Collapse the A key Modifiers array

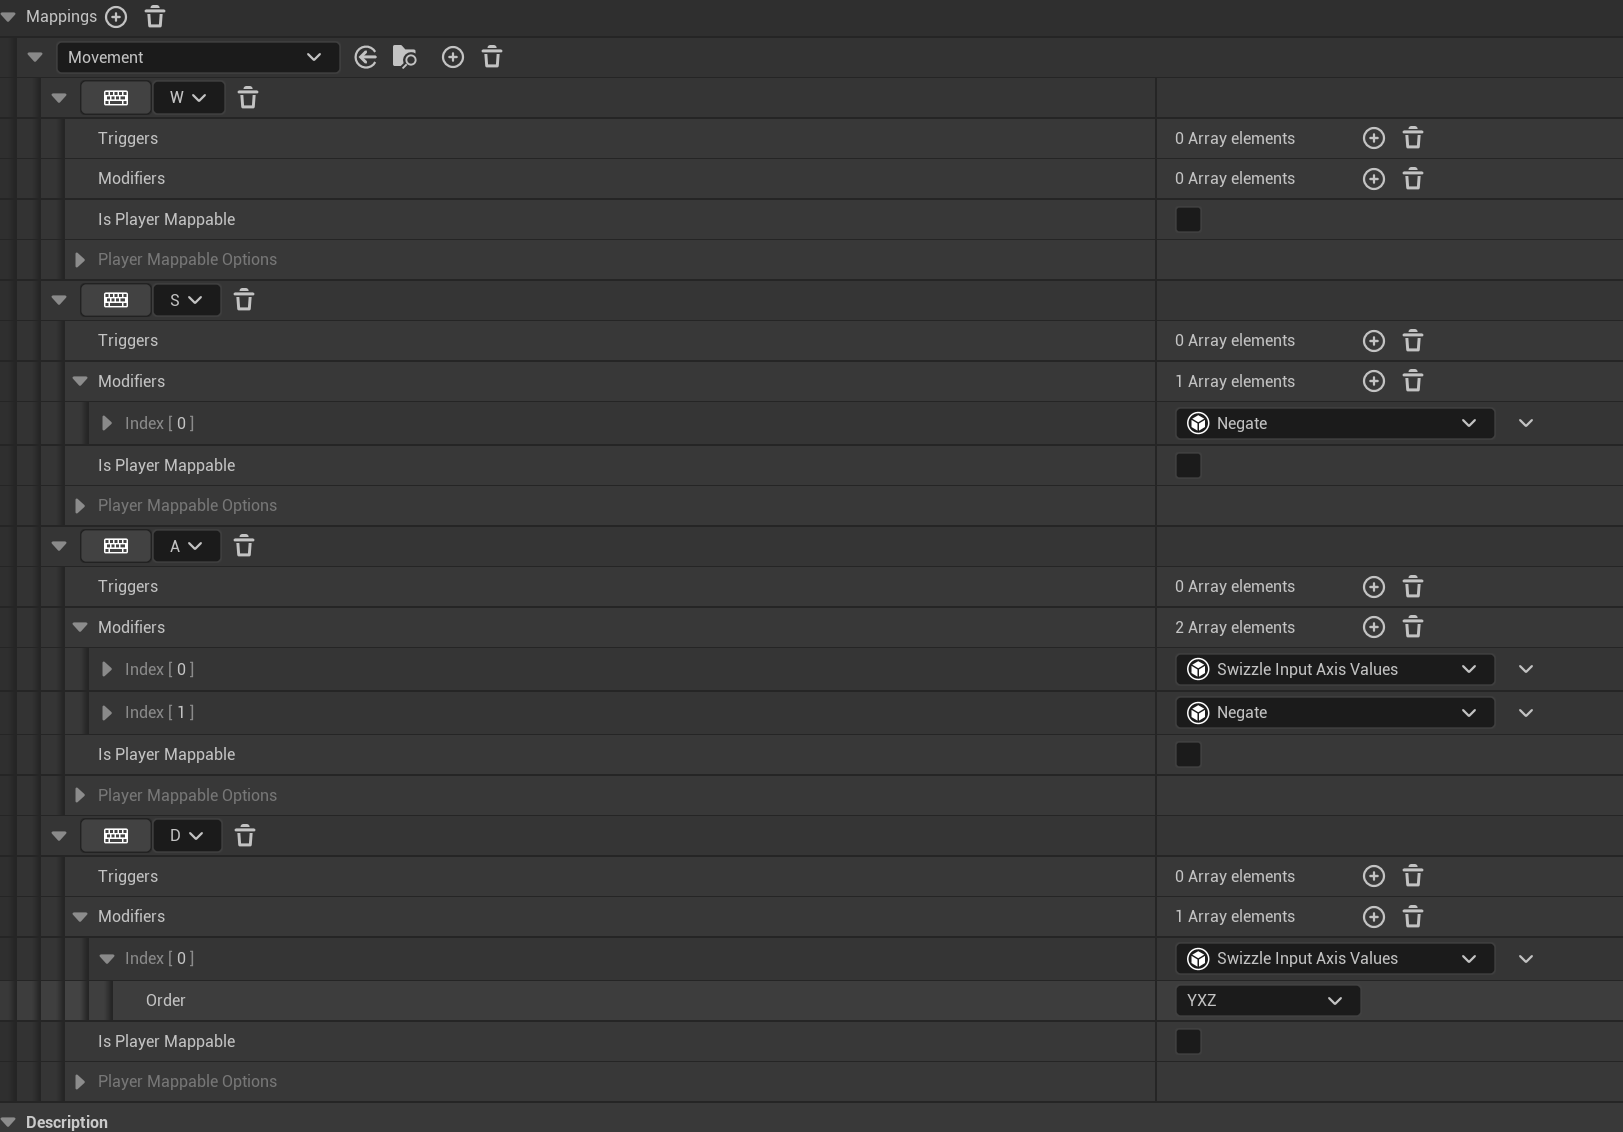click(80, 627)
